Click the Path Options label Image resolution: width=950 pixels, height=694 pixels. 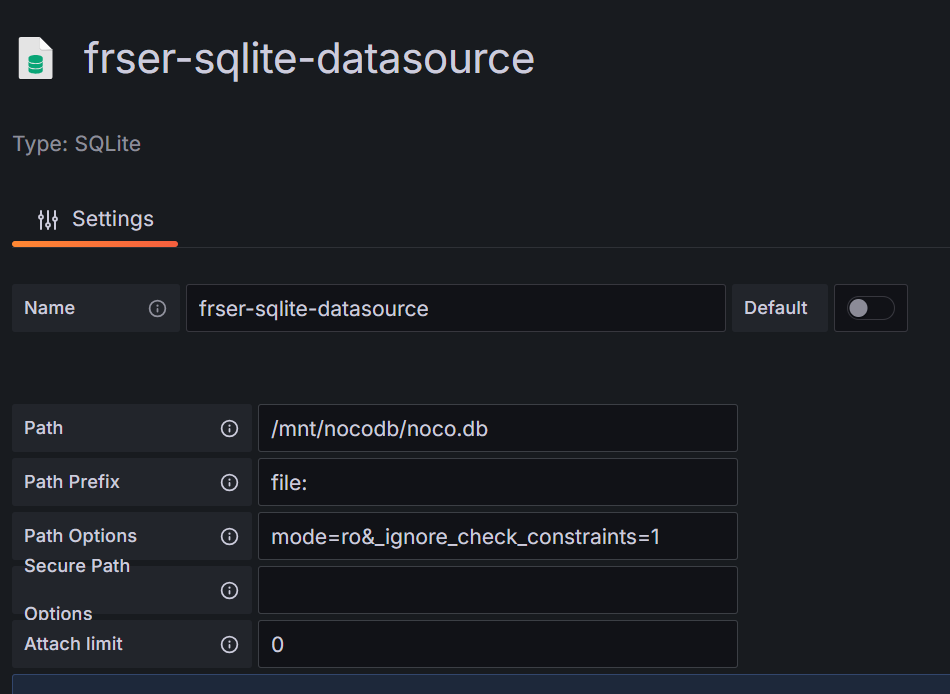coord(80,536)
